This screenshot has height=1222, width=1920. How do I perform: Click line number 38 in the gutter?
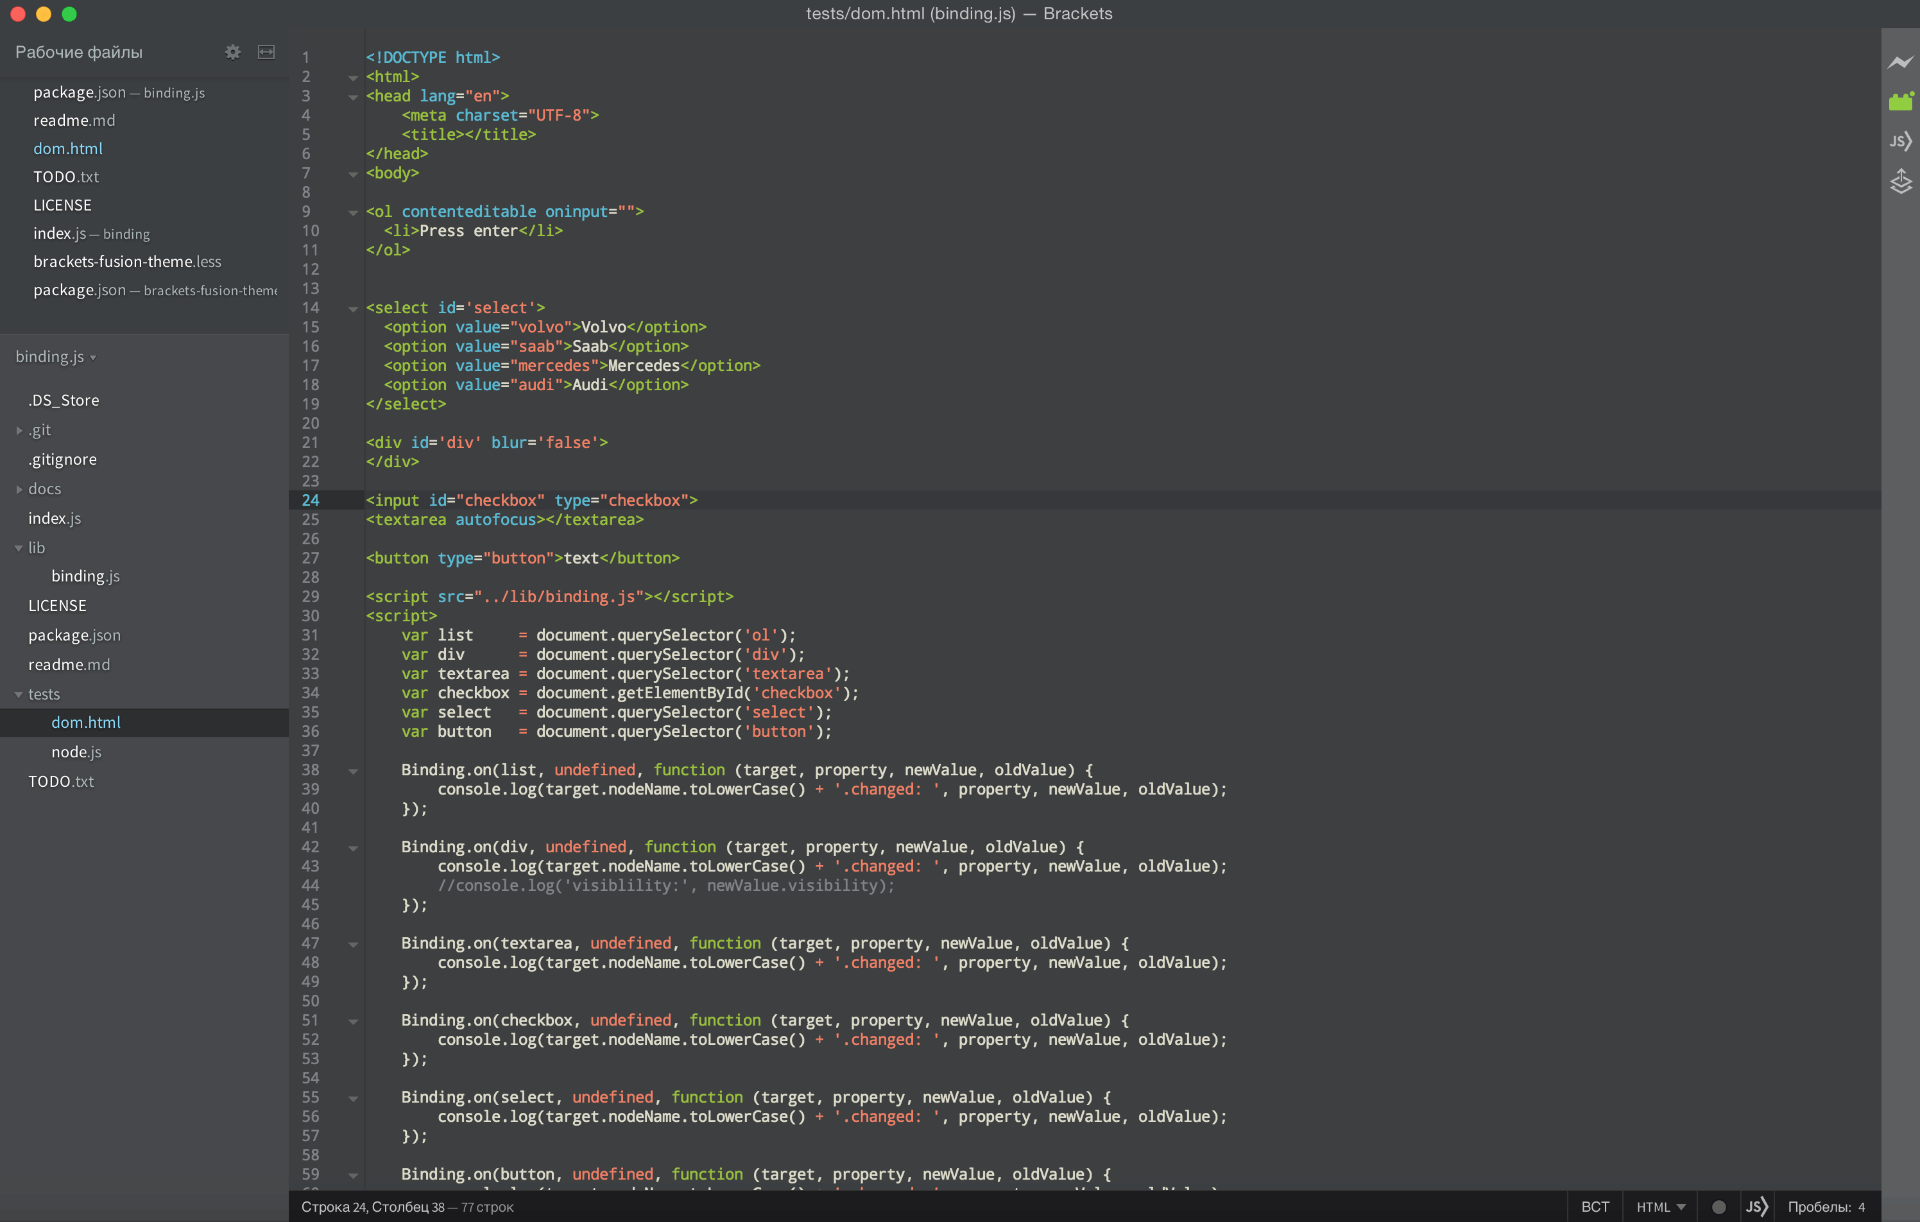tap(311, 770)
